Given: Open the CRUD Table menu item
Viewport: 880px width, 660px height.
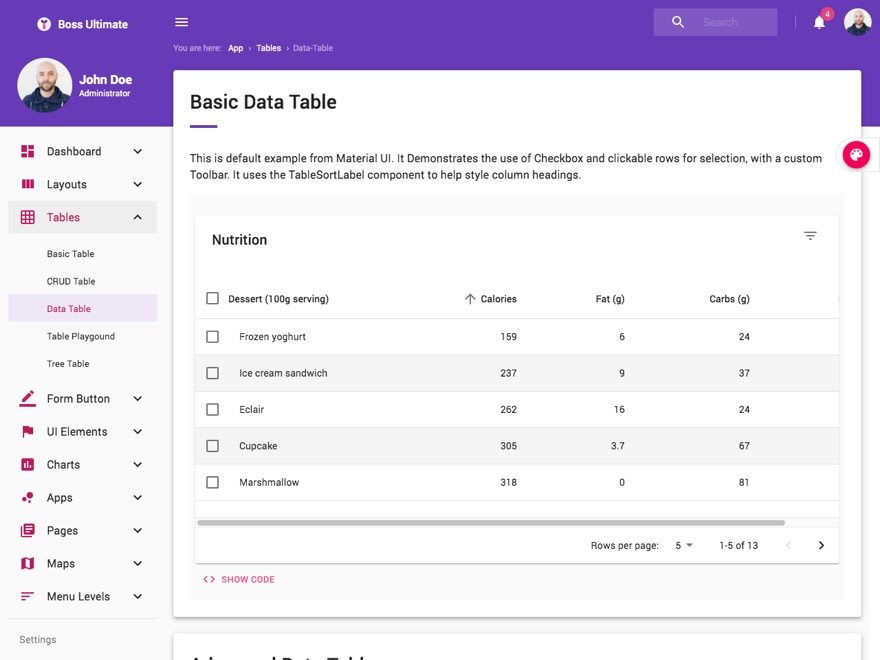Looking at the screenshot, I should (x=71, y=282).
